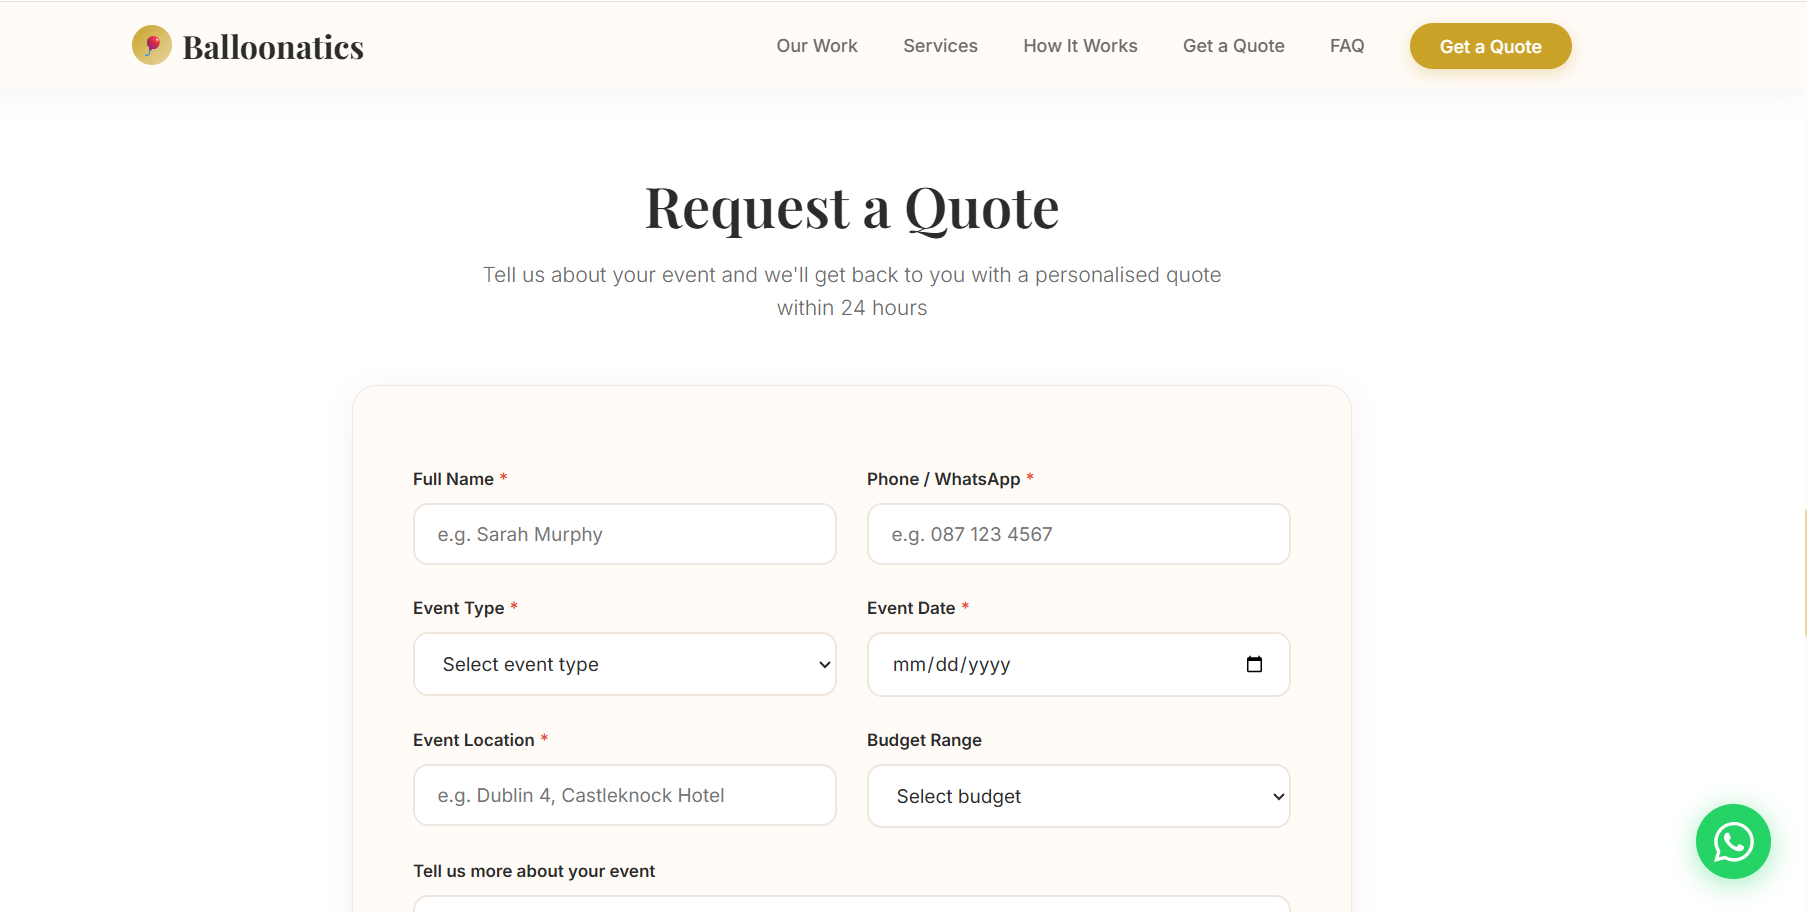Click the Event Date mm/dd/yyyy field
The height and width of the screenshot is (912, 1807).
pyautogui.click(x=1079, y=664)
